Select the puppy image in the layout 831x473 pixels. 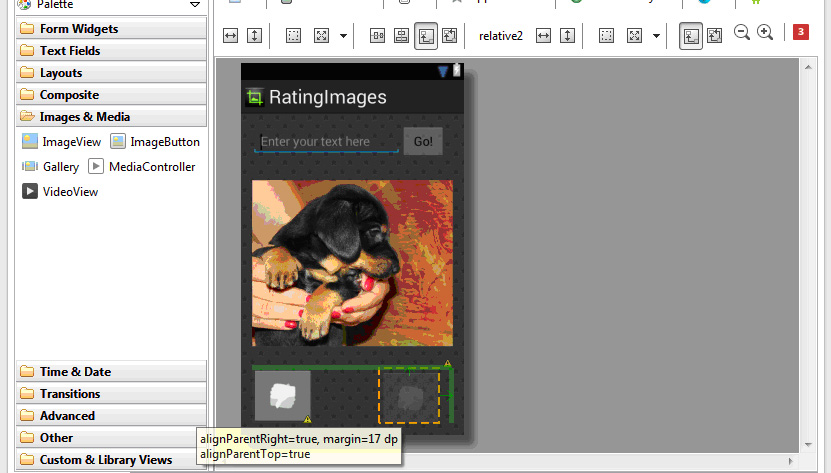[352, 263]
